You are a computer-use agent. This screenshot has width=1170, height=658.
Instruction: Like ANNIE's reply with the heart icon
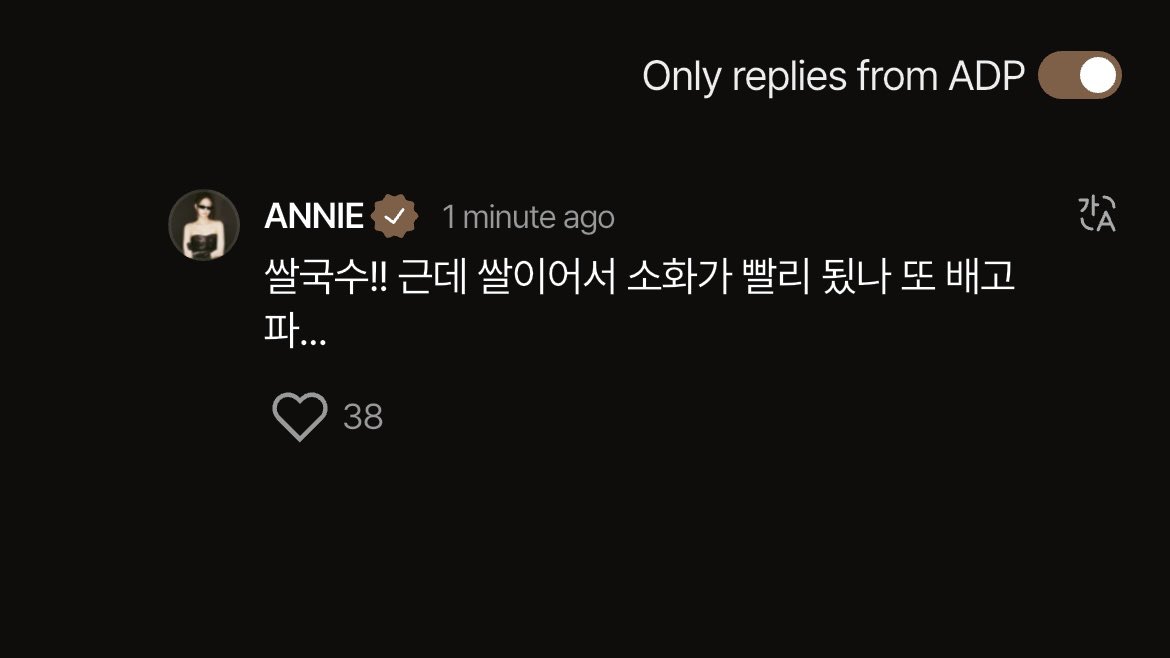click(300, 416)
